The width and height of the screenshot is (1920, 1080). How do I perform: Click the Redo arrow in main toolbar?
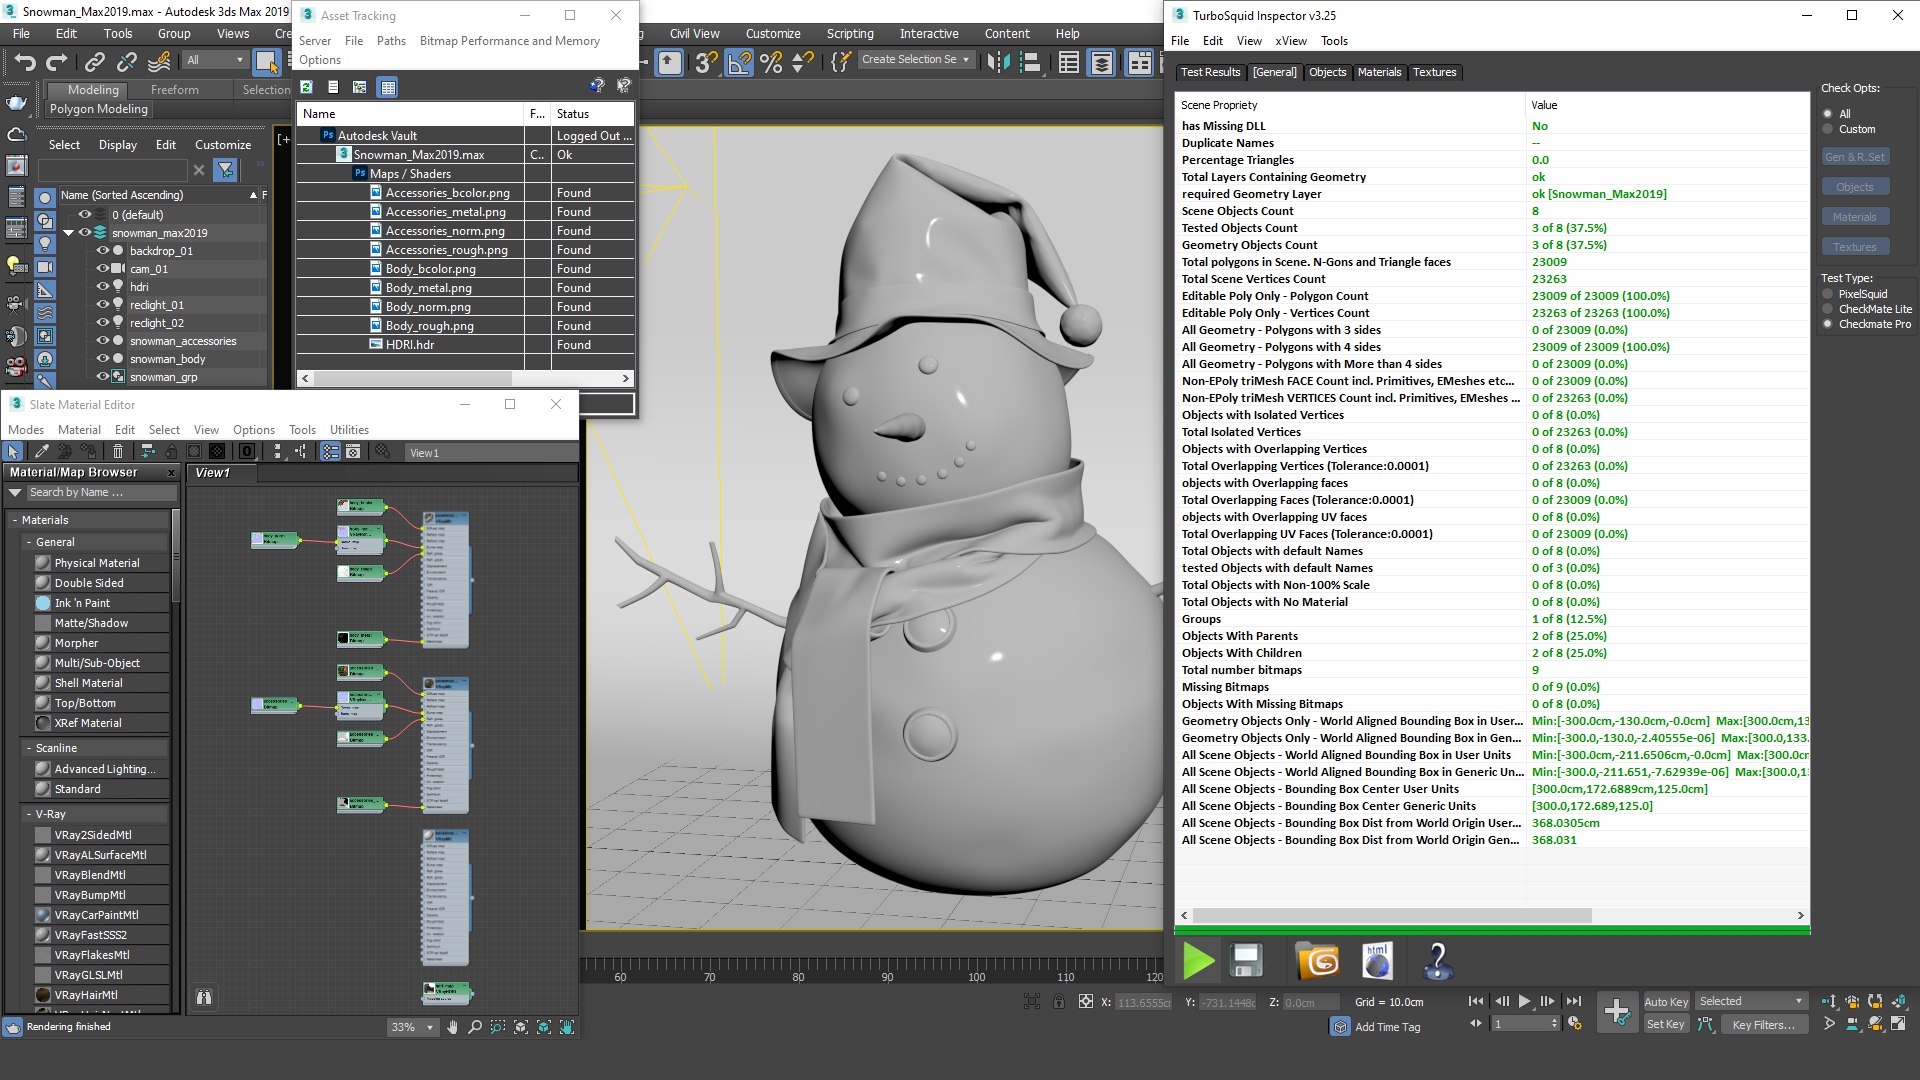click(x=55, y=62)
